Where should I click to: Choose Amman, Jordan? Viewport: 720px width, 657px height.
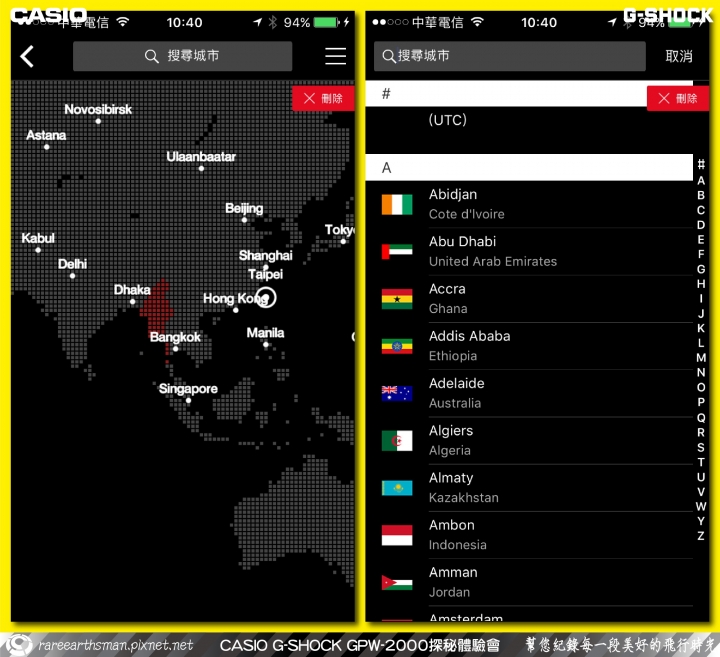click(529, 583)
